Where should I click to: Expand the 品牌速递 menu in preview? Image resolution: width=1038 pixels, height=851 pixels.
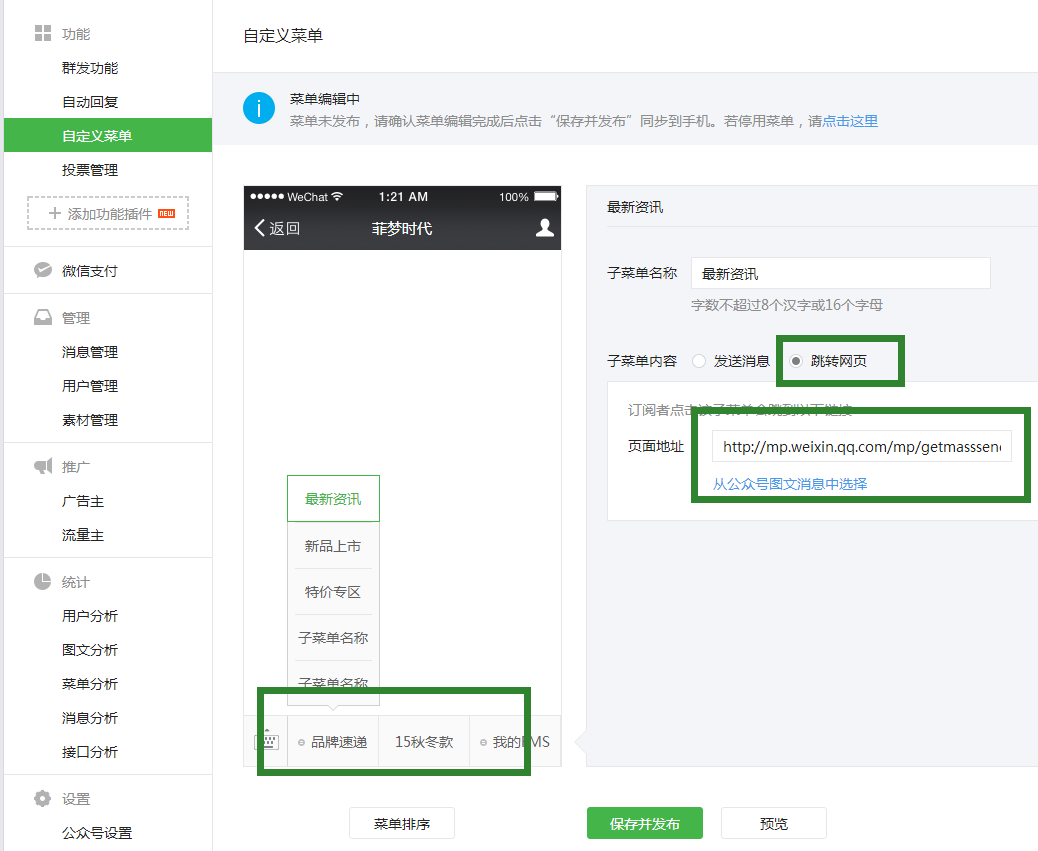click(333, 742)
